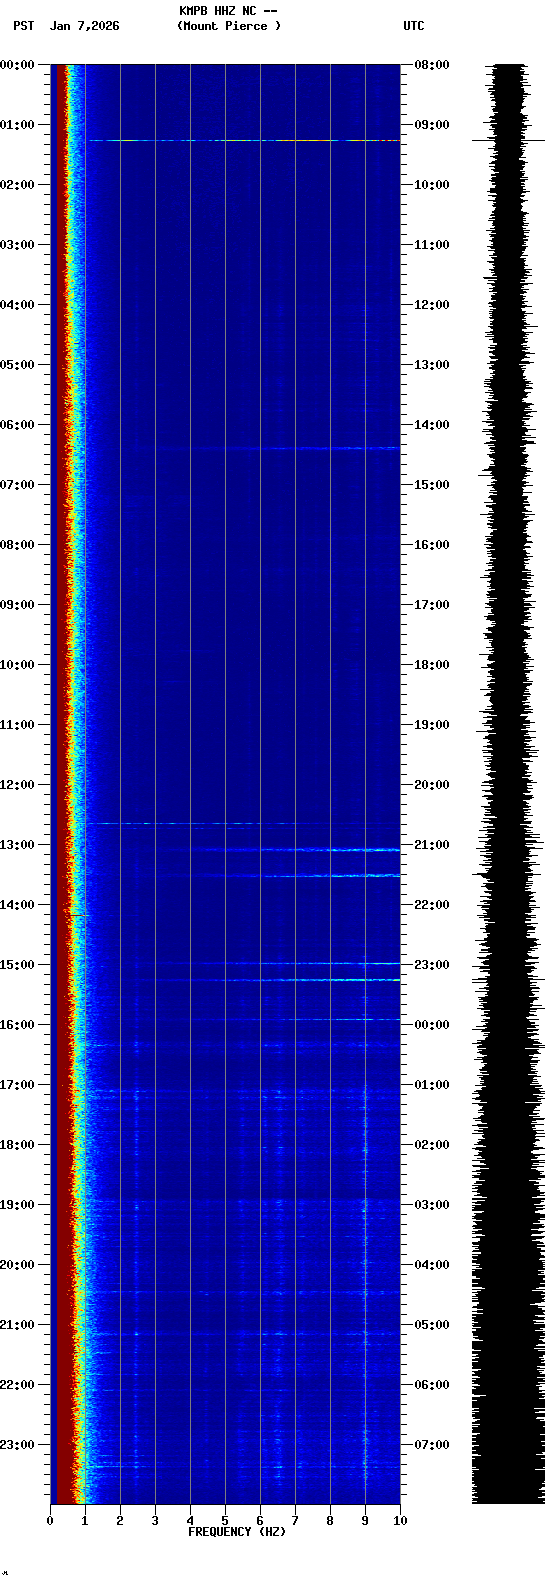
Task: Click the 'UTC' timezone label
Action: 414,26
